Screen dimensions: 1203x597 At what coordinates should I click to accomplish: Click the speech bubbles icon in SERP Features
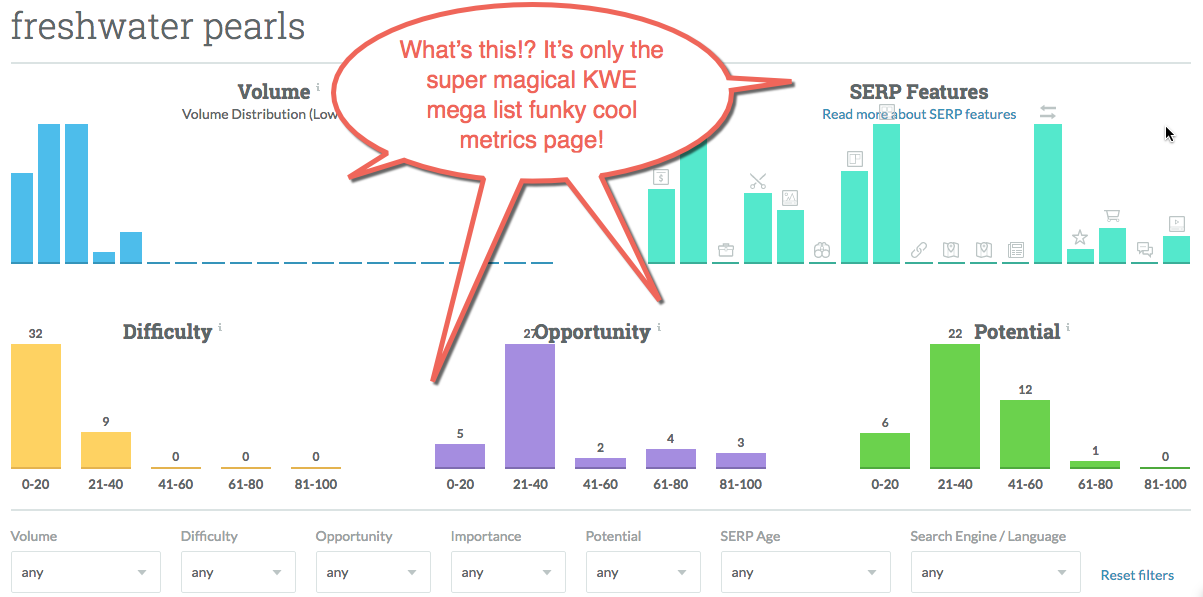pyautogui.click(x=1145, y=249)
